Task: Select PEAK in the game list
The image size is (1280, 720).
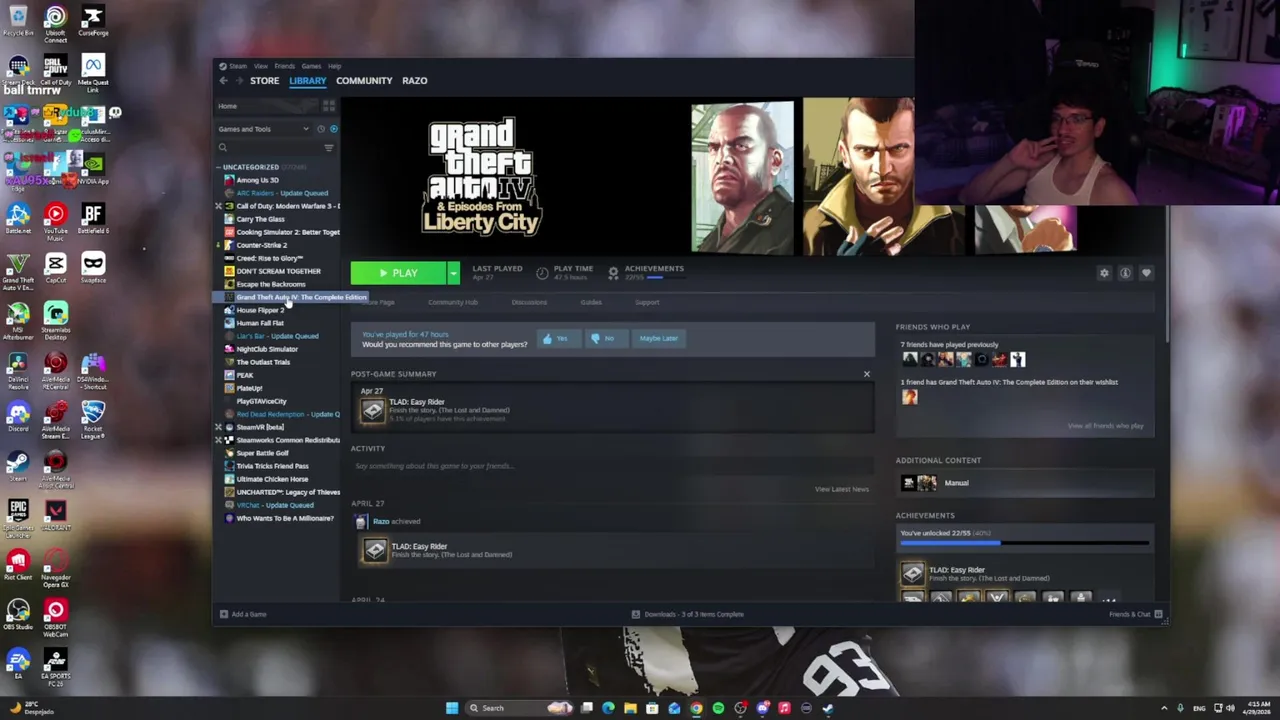Action: 245,375
